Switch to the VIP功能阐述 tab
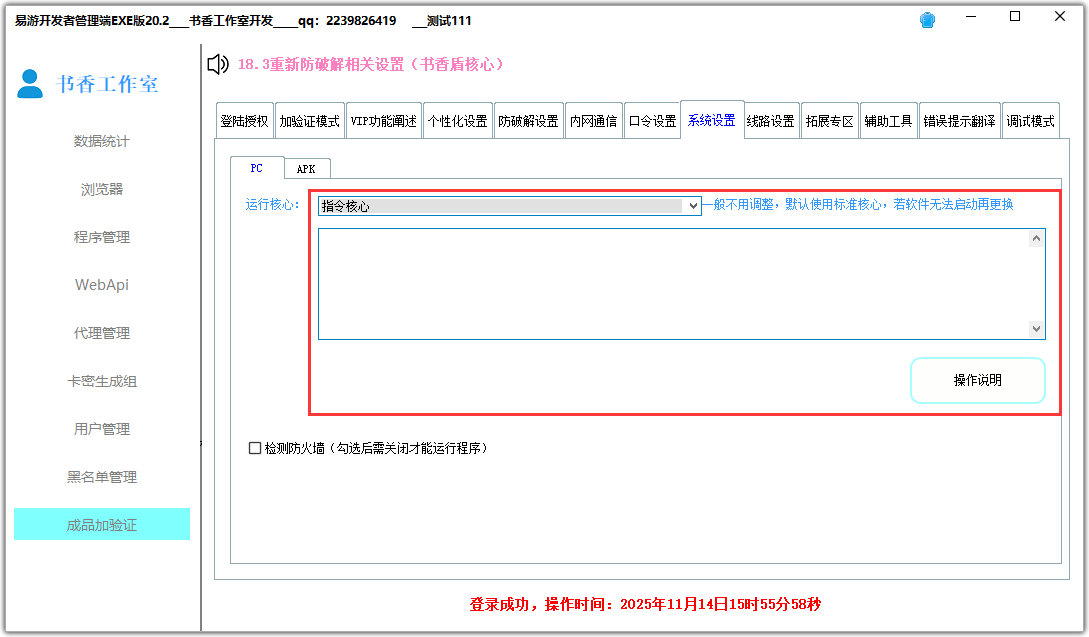This screenshot has width=1089, height=637. click(x=383, y=121)
